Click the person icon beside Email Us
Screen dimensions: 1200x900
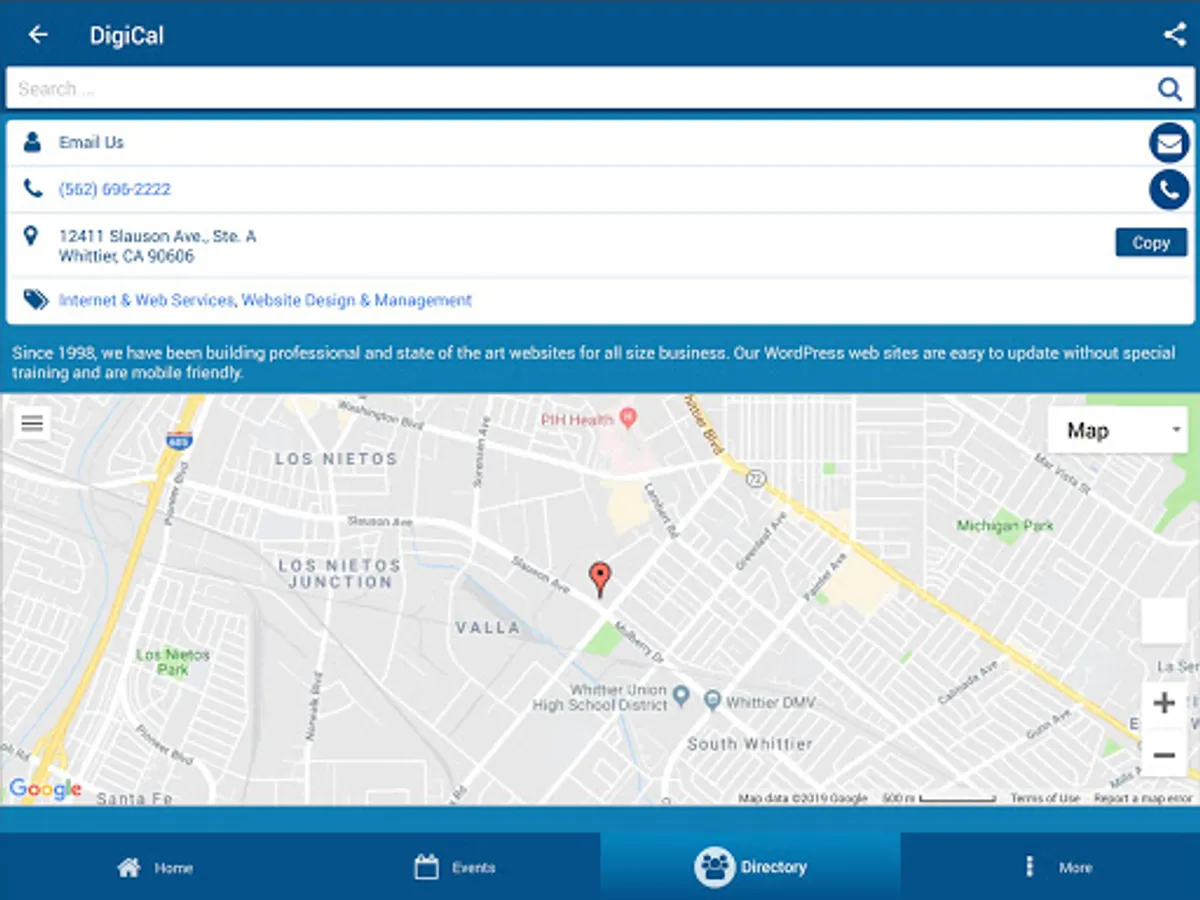33,142
